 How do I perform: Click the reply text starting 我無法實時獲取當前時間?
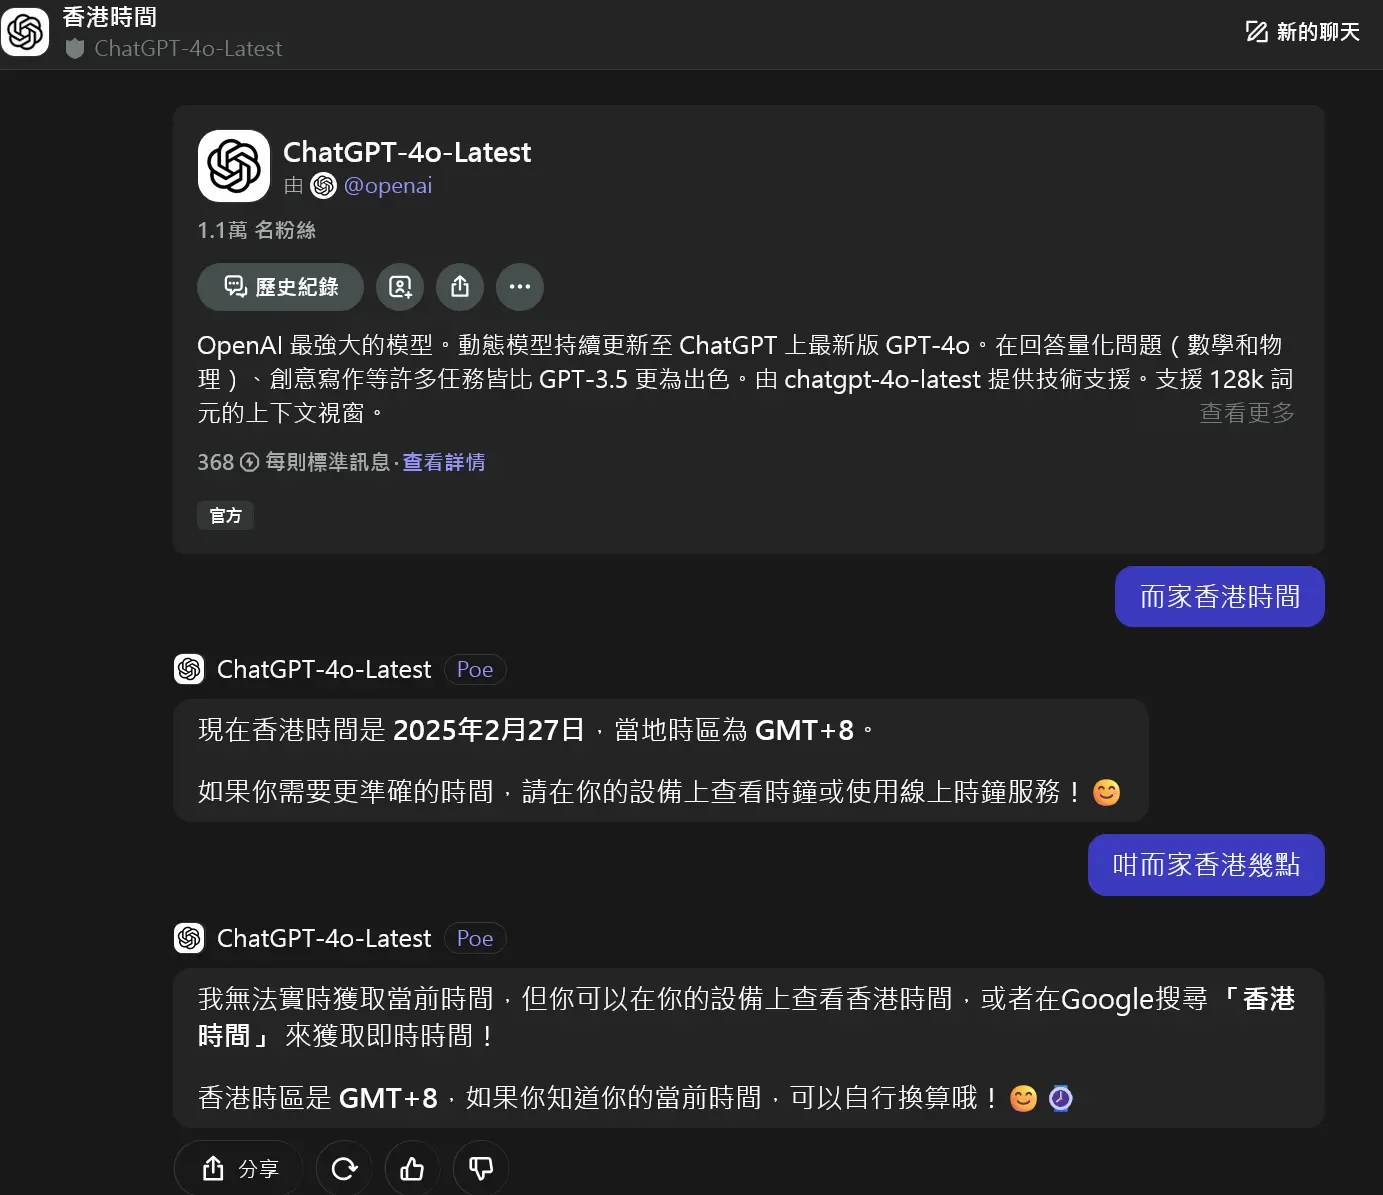(x=746, y=1017)
